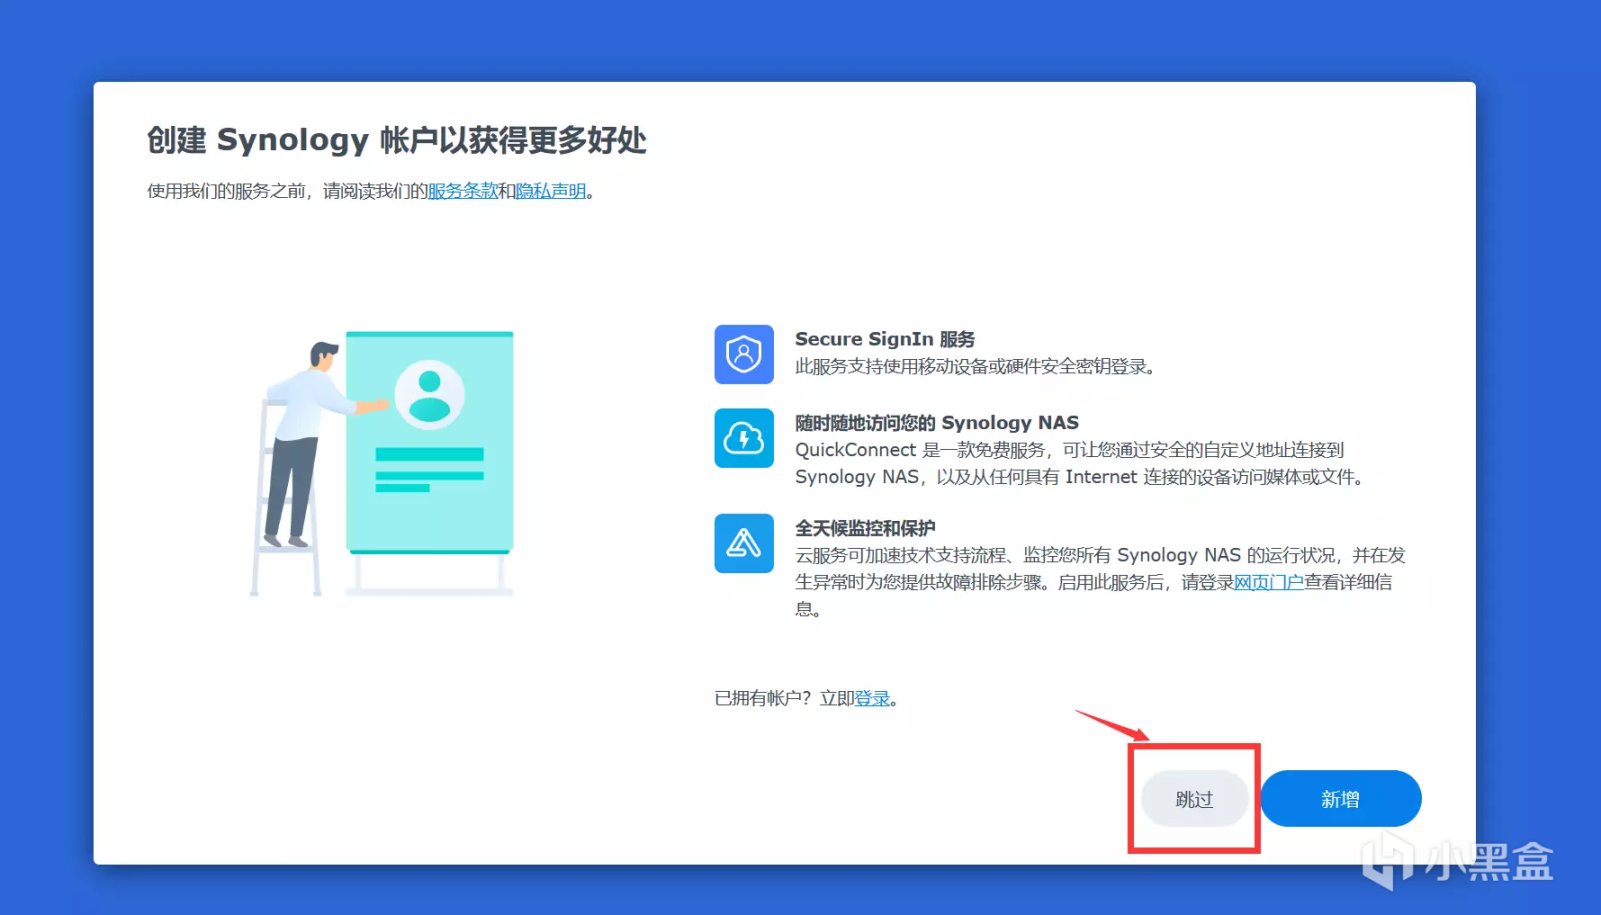1601x915 pixels.
Task: Click the account illustration image
Action: coord(382,463)
